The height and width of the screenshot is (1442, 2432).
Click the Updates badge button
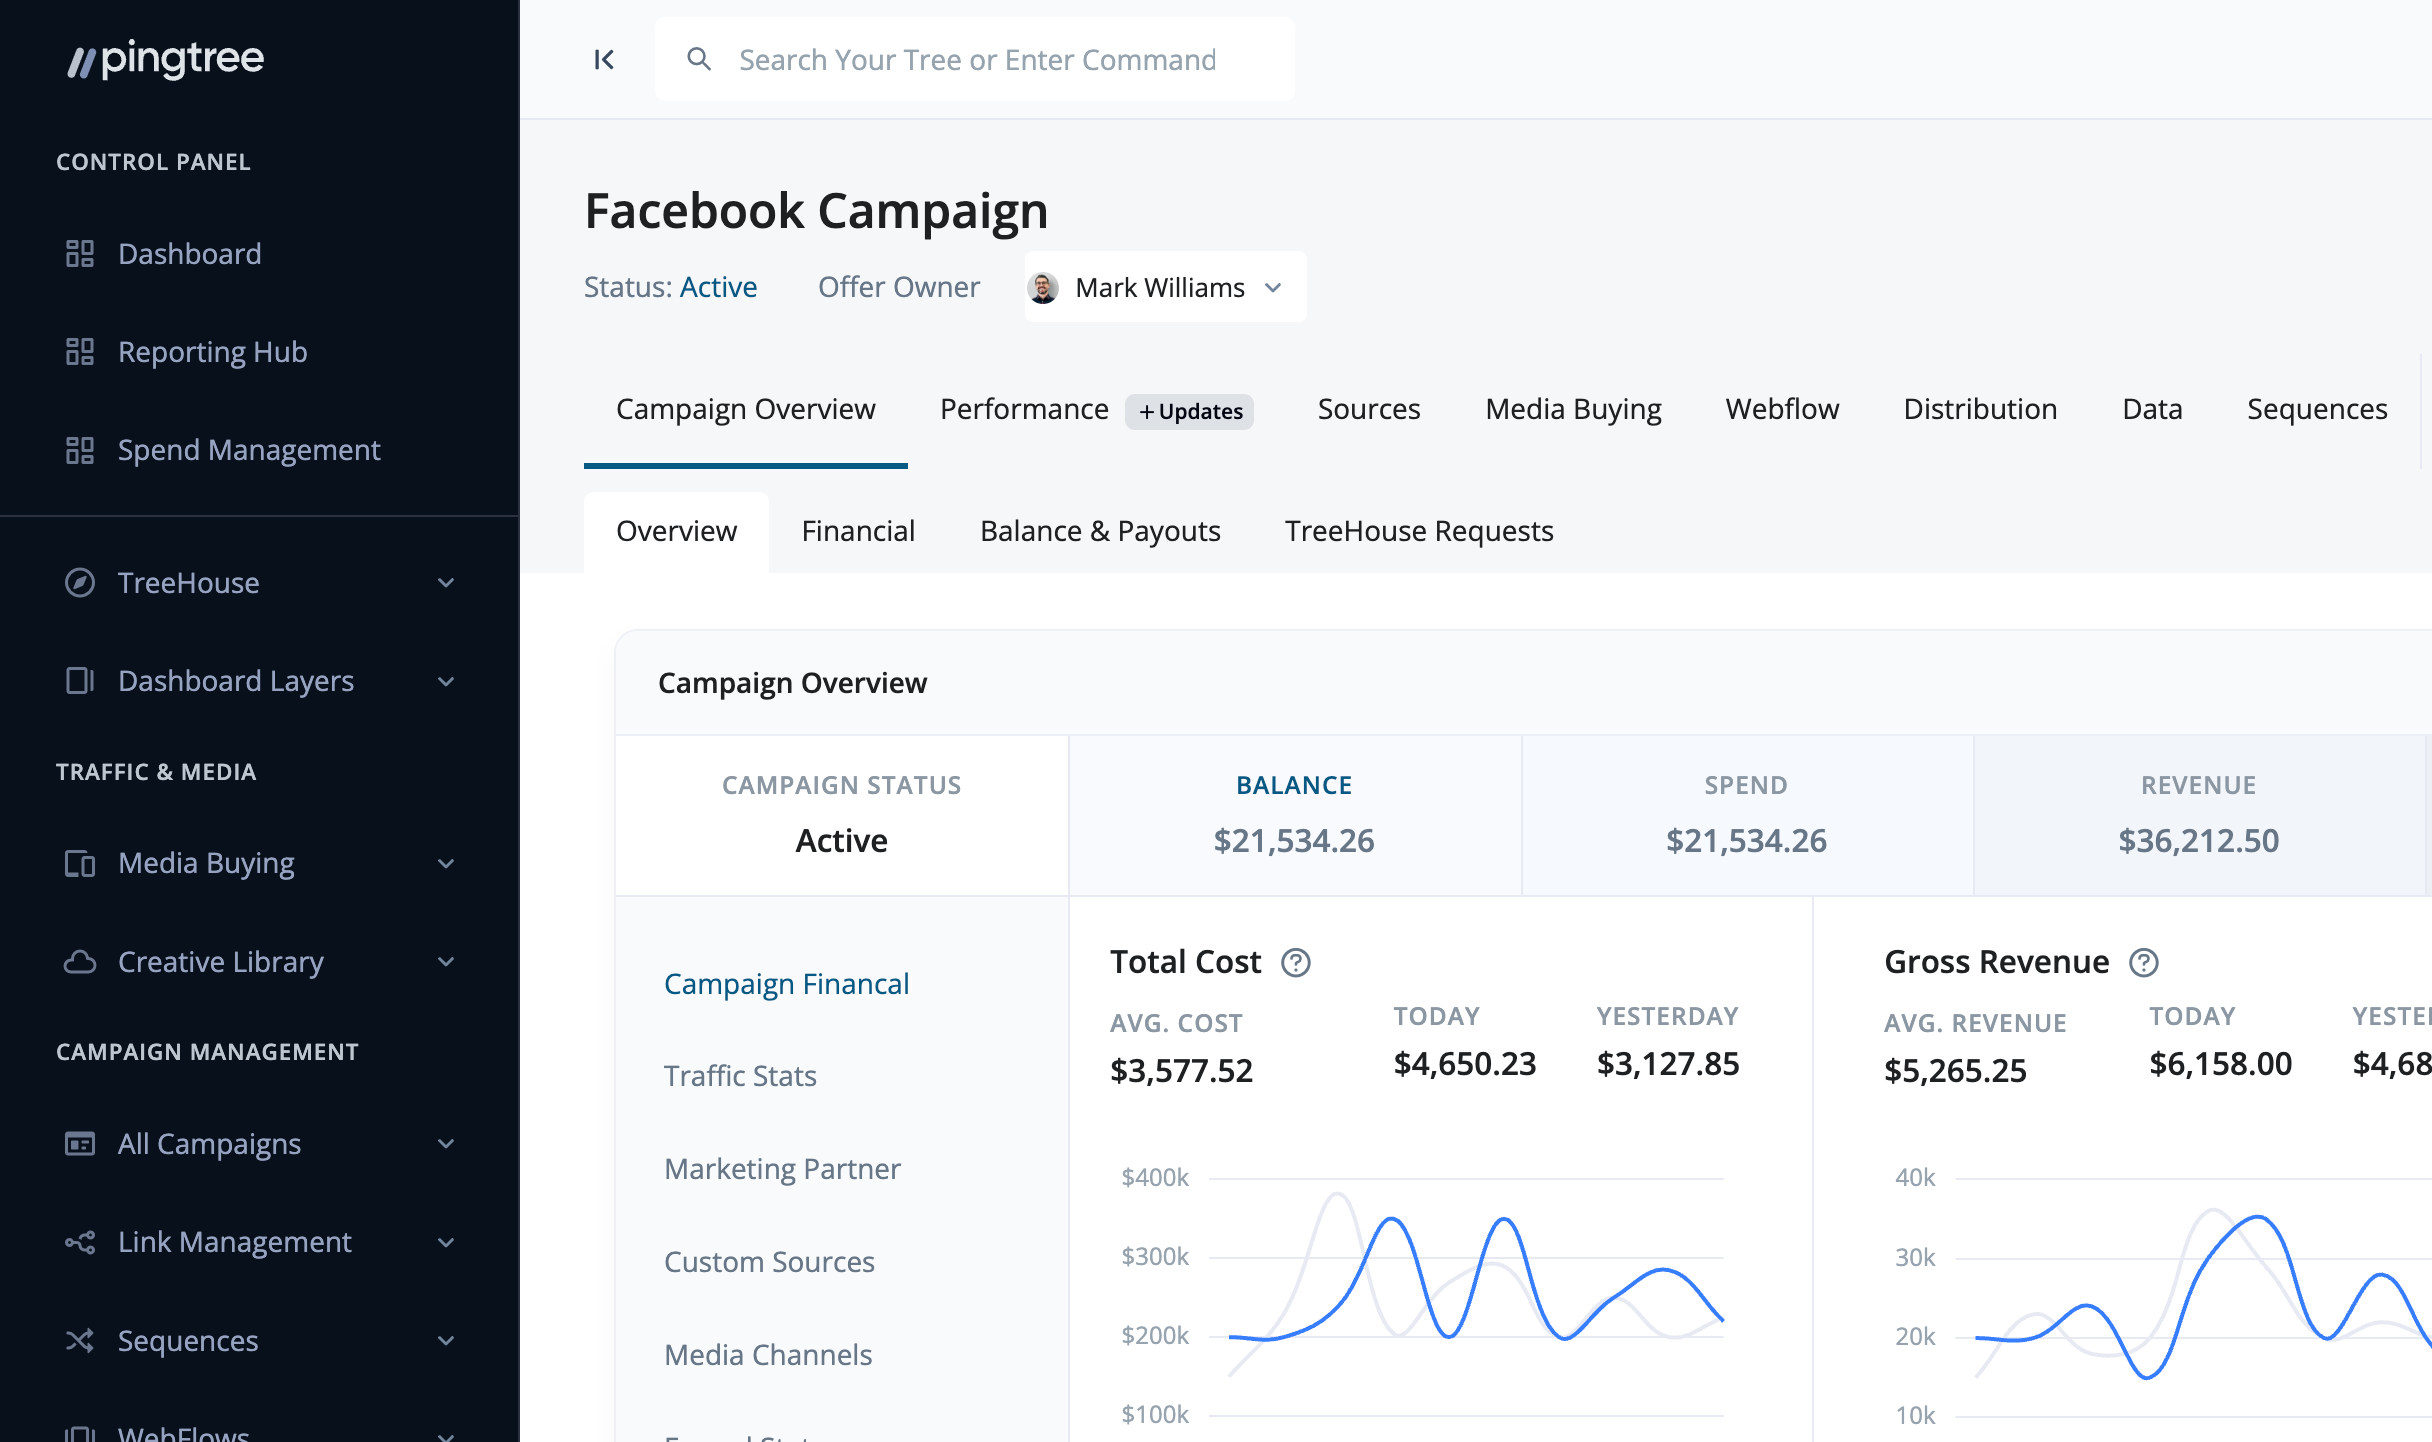(1190, 412)
